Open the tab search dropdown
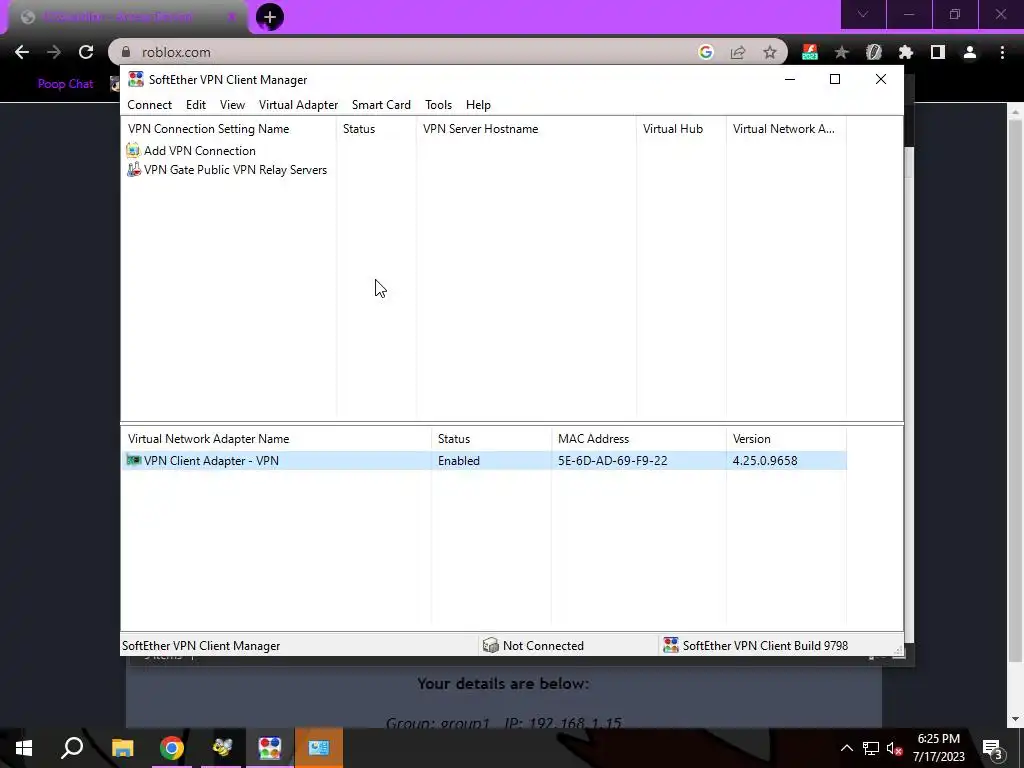 tap(863, 14)
